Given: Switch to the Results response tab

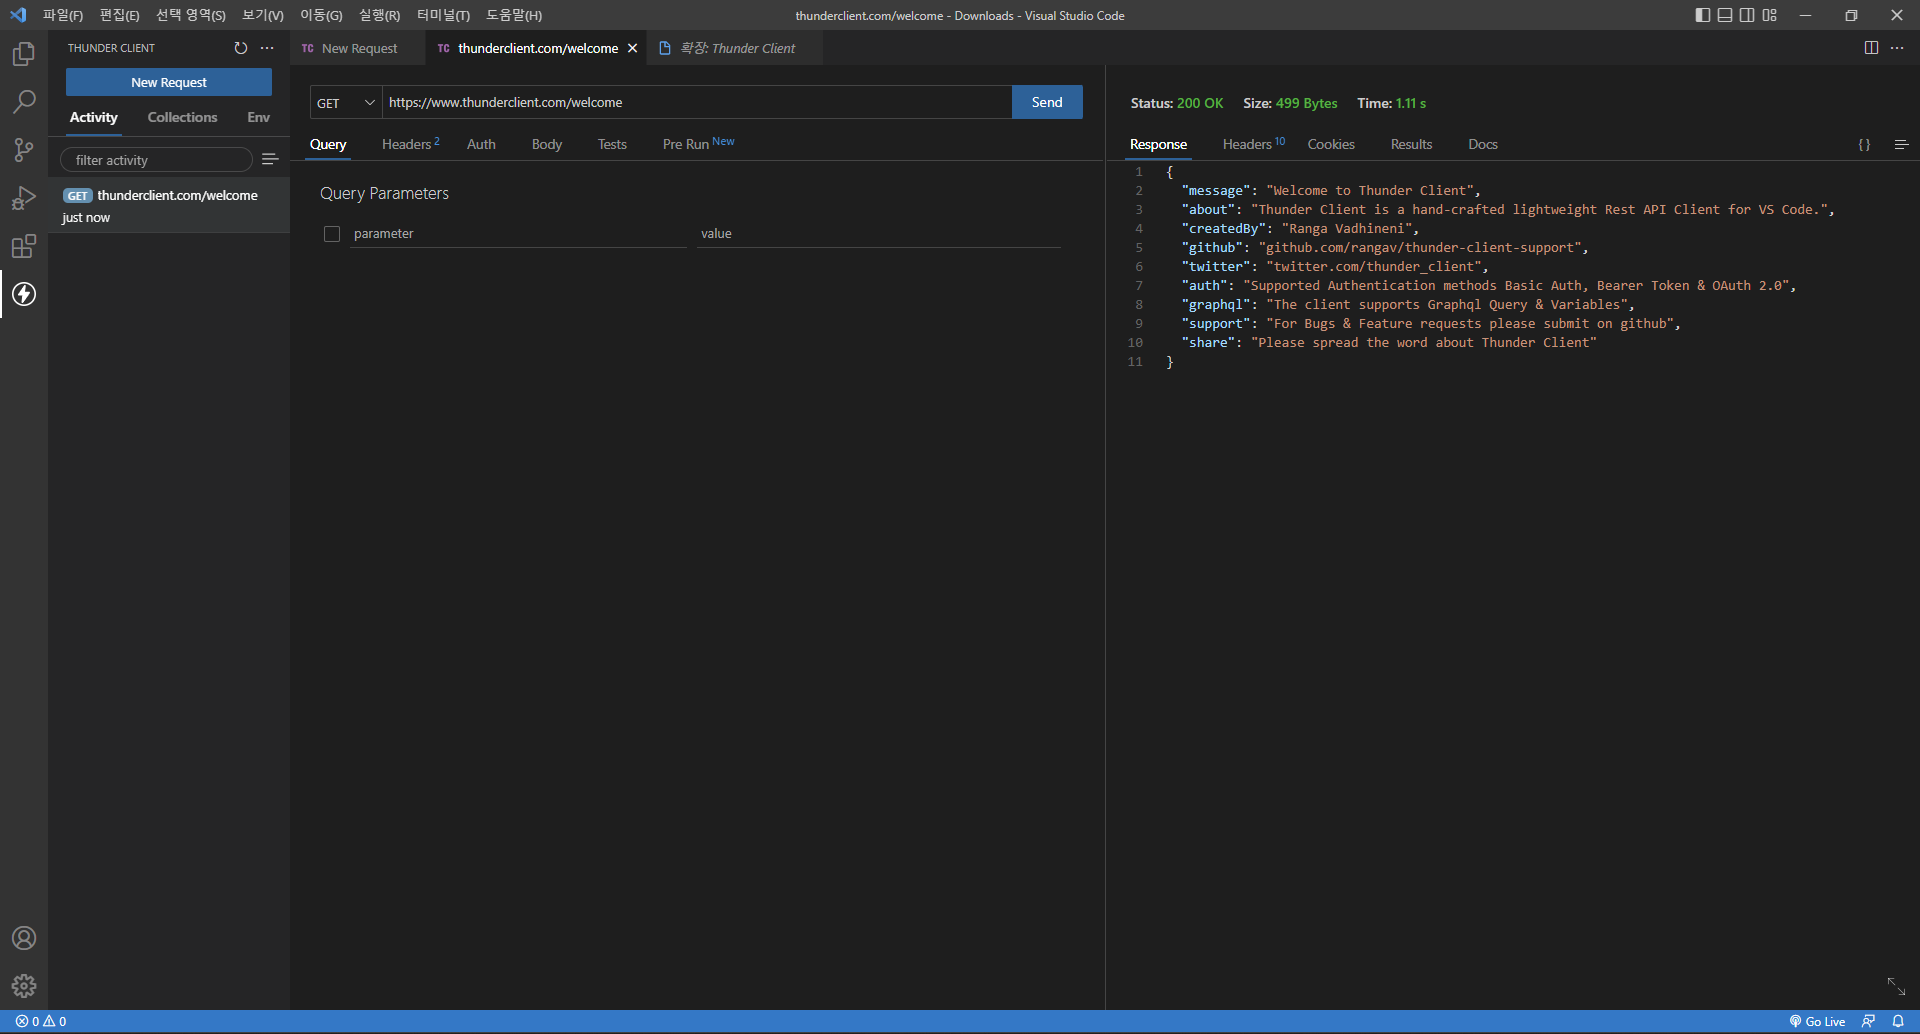Looking at the screenshot, I should [1411, 144].
